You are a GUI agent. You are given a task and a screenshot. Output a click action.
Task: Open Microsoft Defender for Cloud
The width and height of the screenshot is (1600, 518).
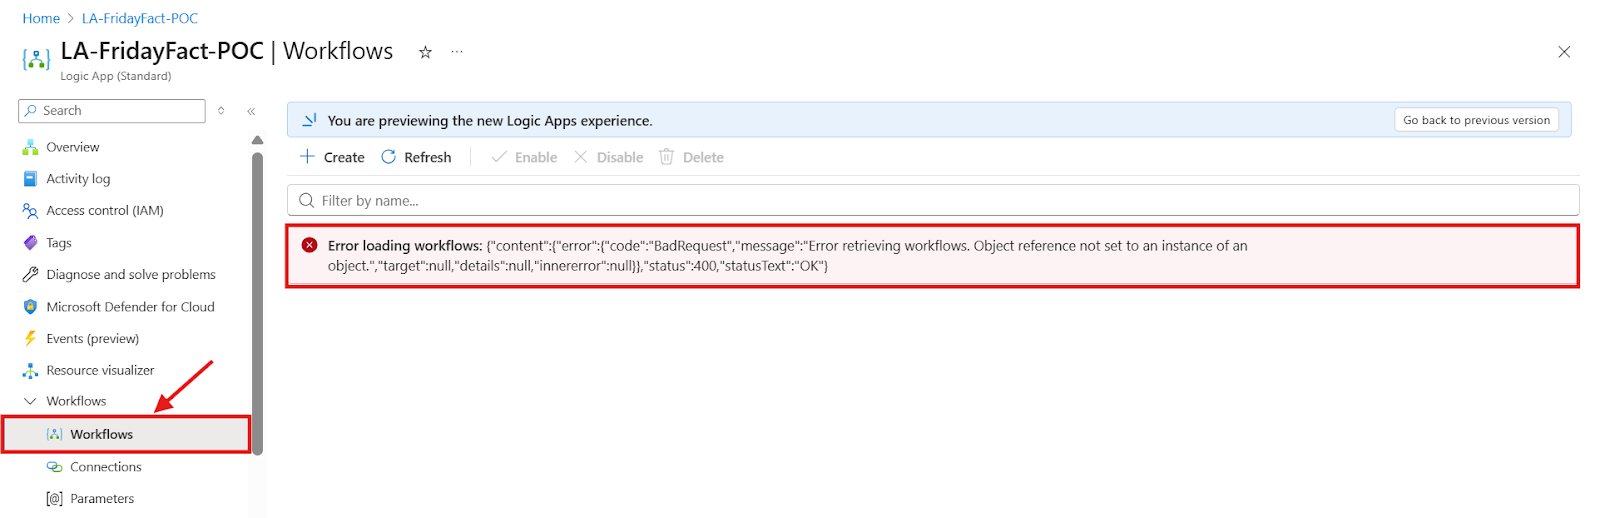130,307
